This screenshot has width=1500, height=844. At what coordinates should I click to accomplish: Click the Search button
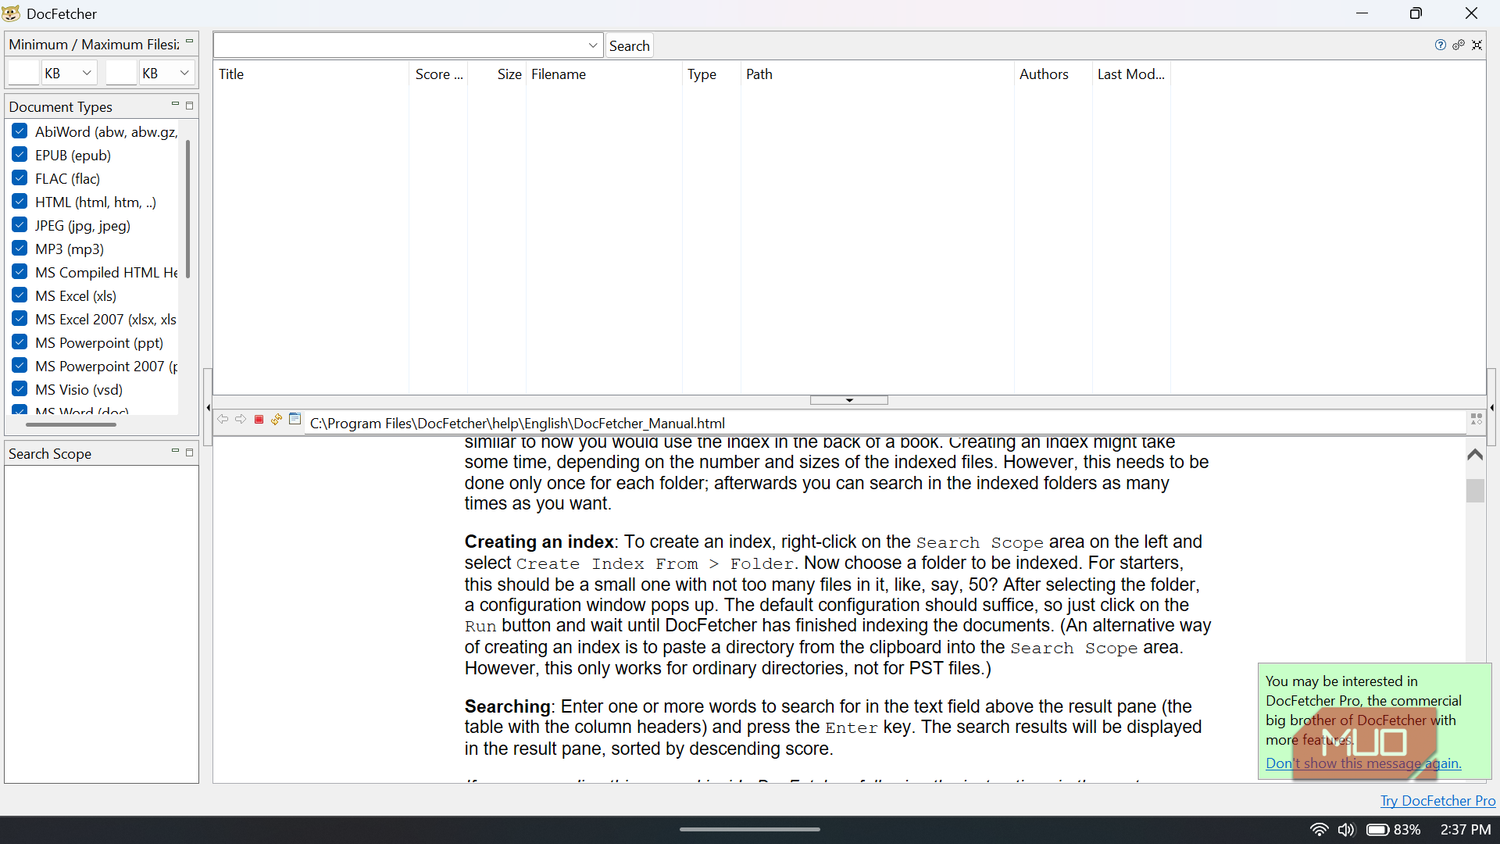[629, 46]
